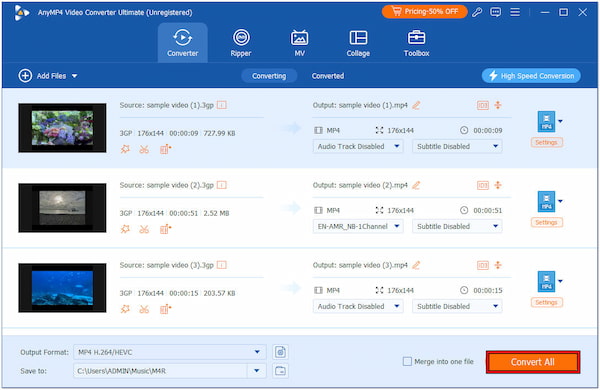This screenshot has height=390, width=600.
Task: Open the register key icon
Action: point(477,12)
